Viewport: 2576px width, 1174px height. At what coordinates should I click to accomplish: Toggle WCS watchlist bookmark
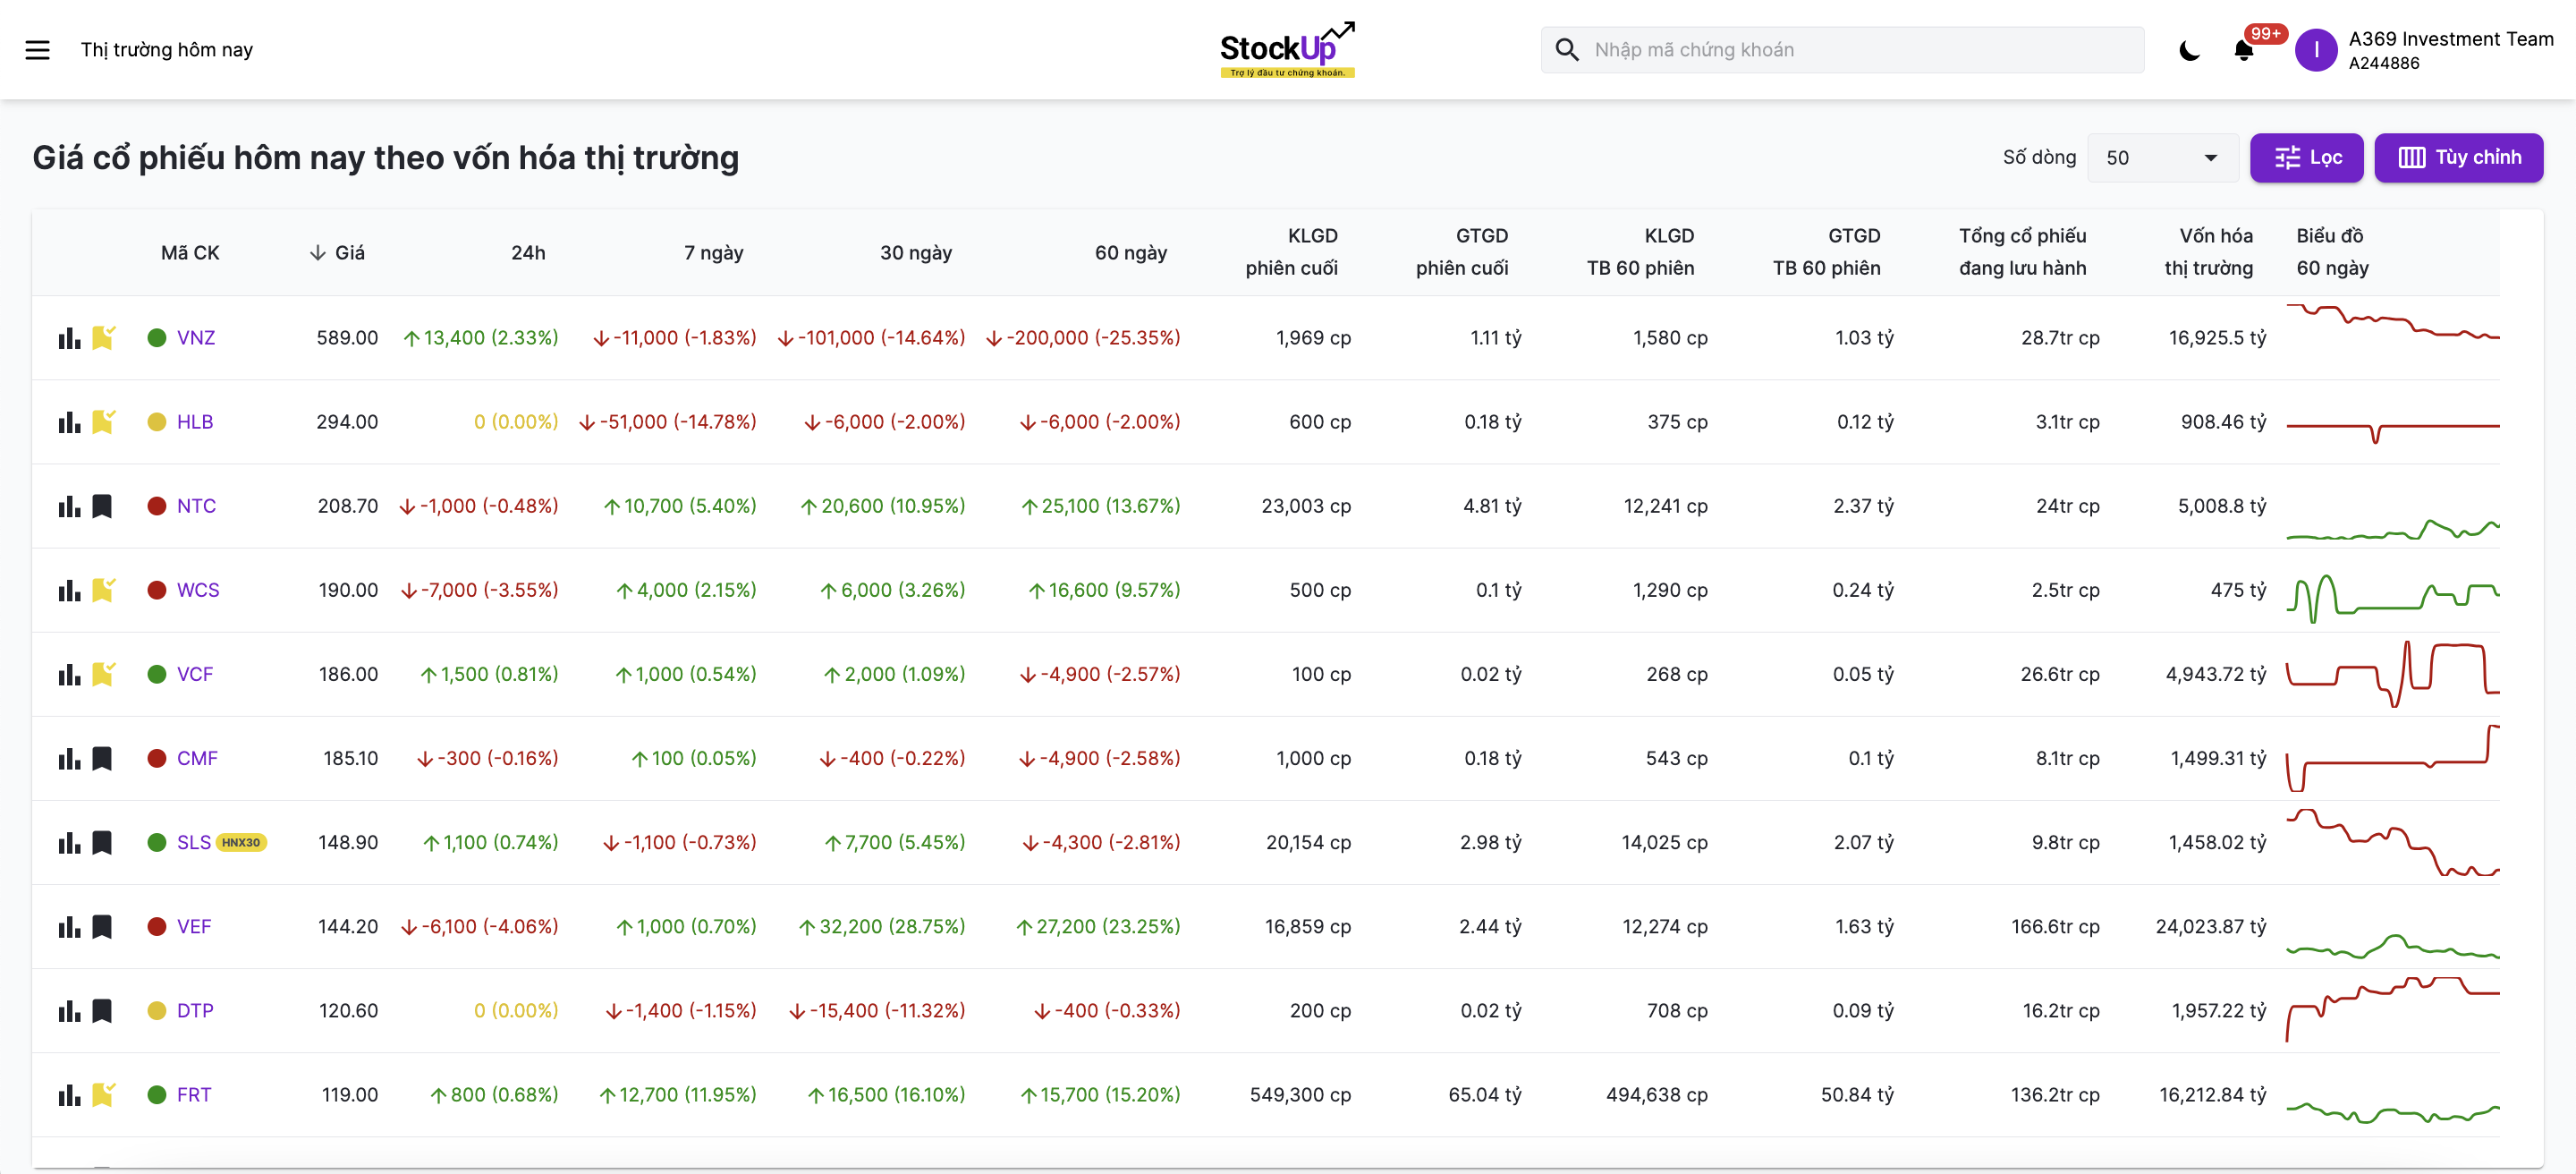pyautogui.click(x=103, y=590)
